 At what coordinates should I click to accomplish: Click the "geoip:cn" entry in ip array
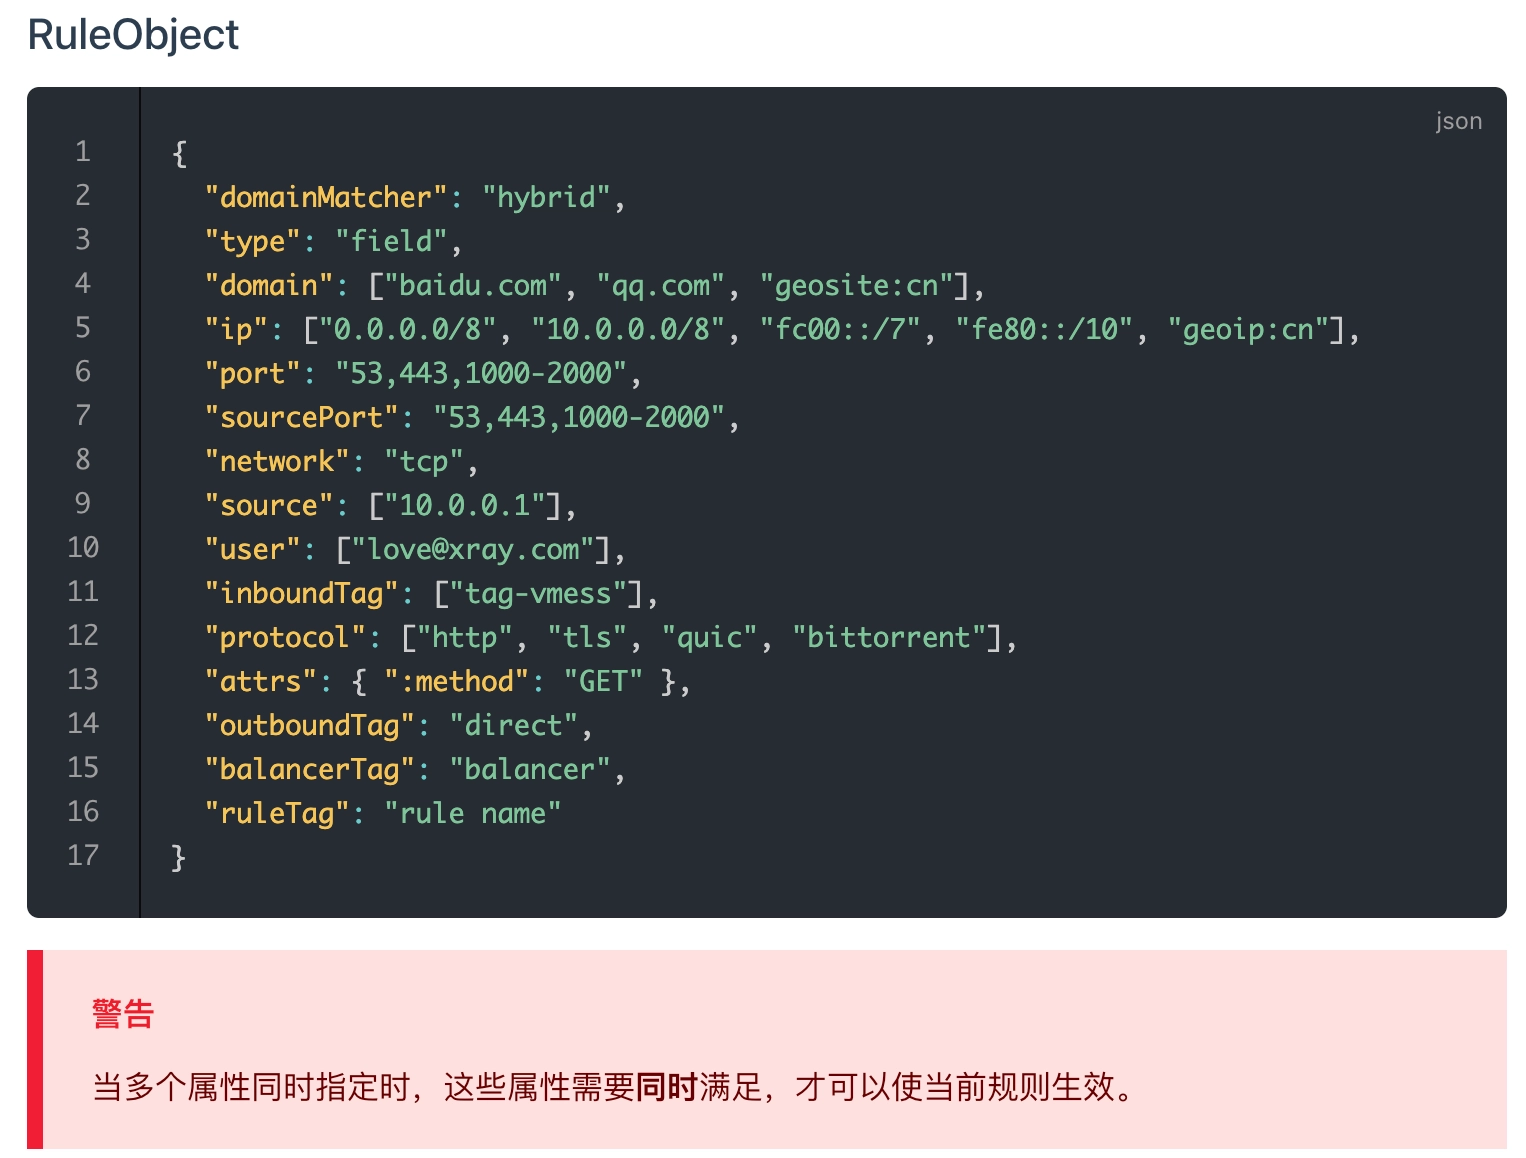pos(1247,329)
